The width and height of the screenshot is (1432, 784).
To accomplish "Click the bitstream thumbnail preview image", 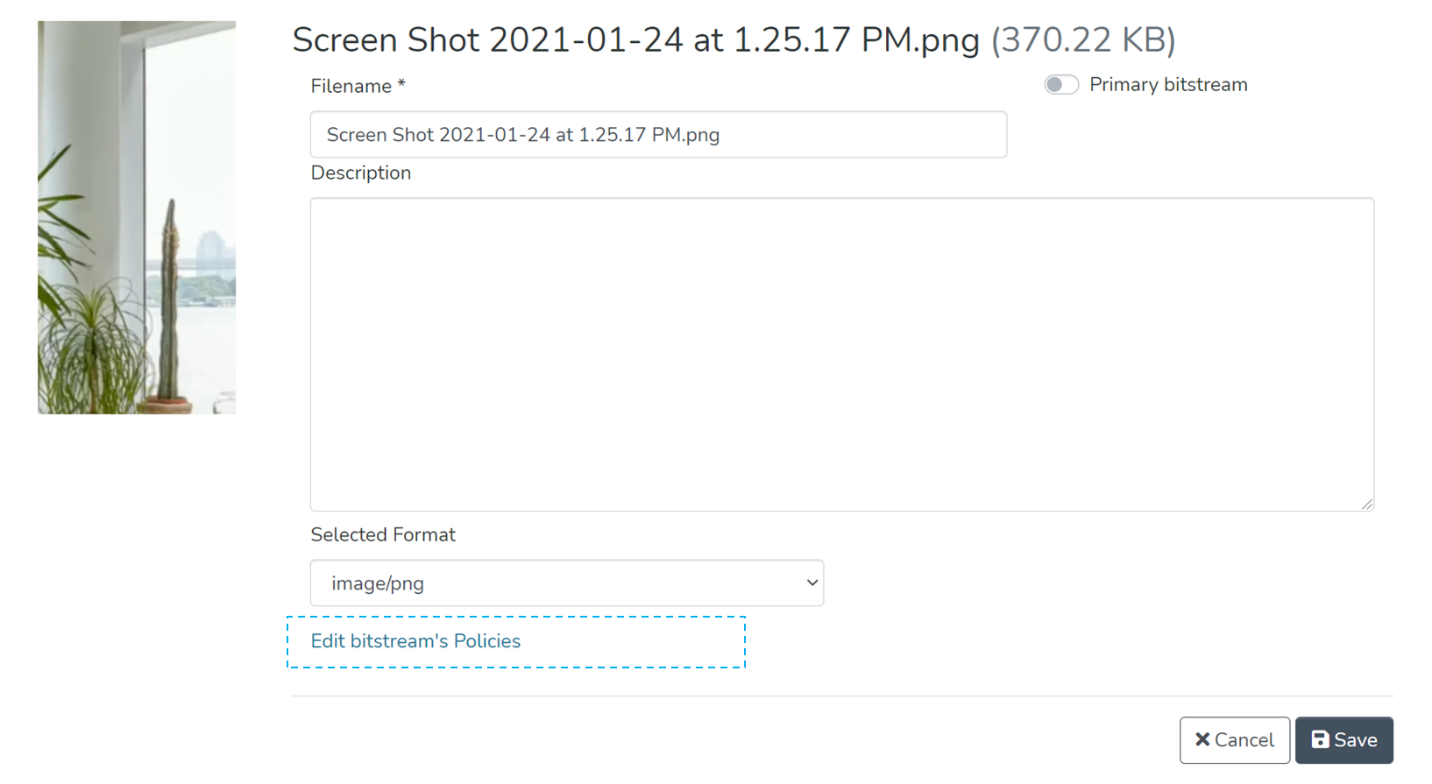I will 137,217.
